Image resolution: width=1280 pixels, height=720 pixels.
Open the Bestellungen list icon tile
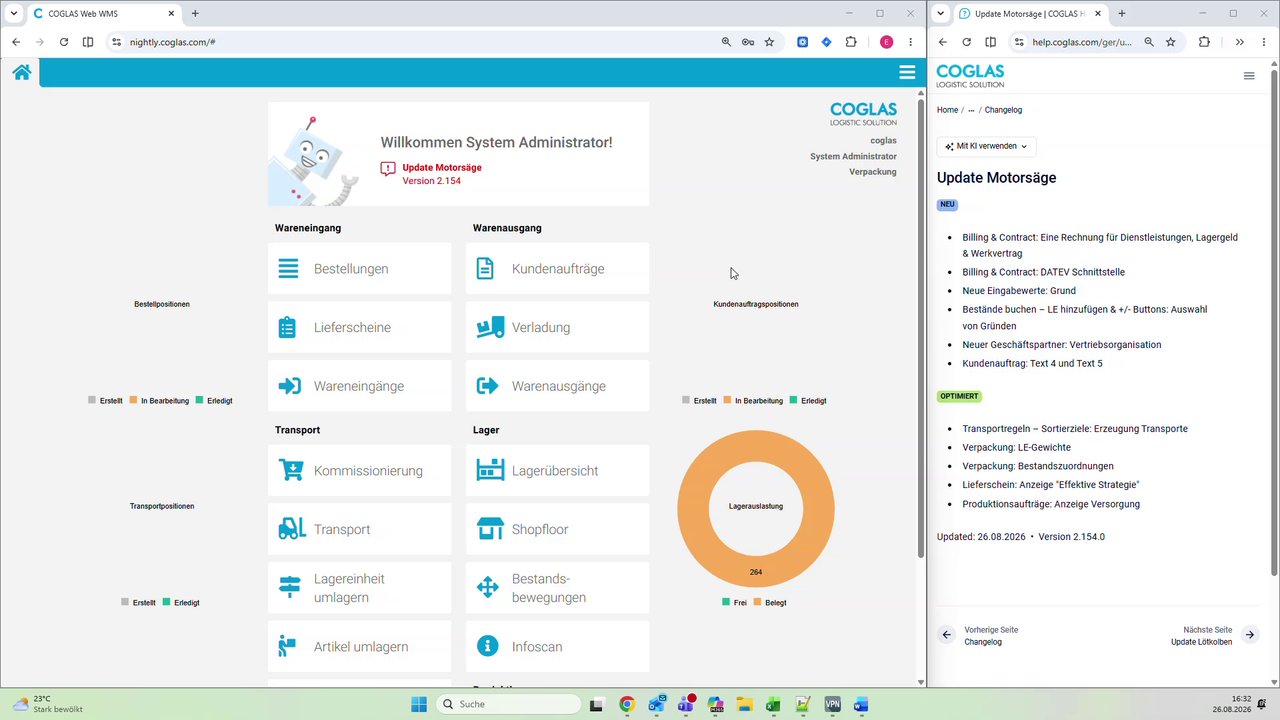coord(288,269)
